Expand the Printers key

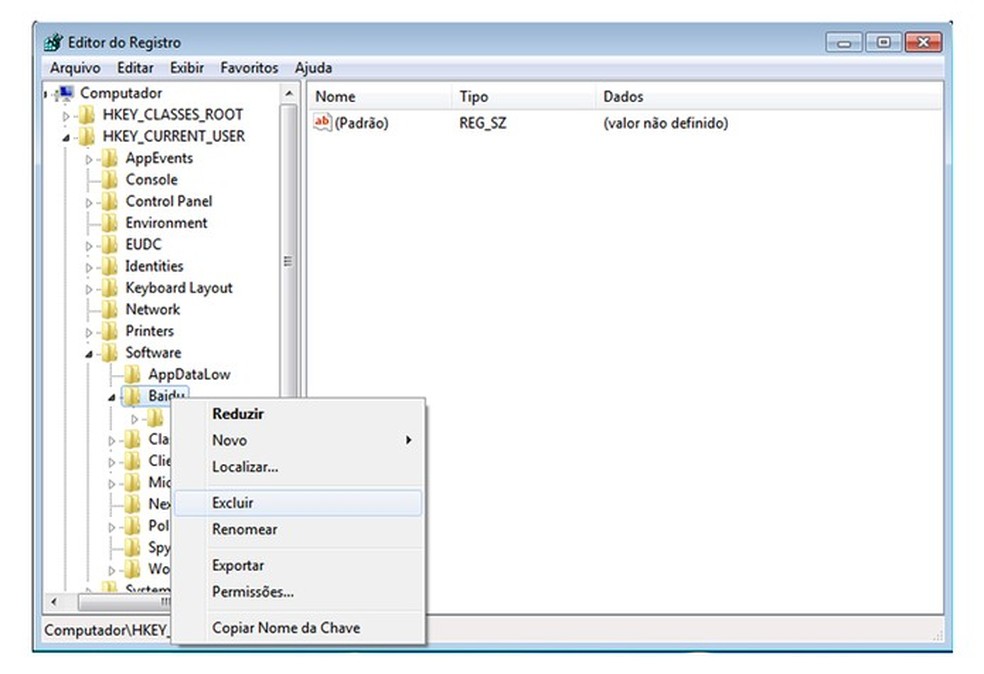(88, 333)
